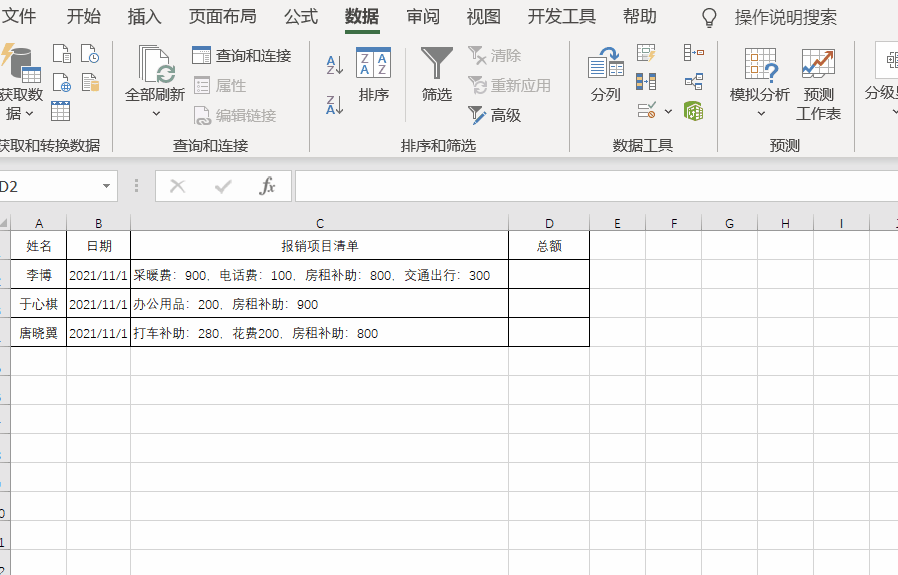Click the 清除 clear filter button
Screen dimensions: 898x575
494,56
